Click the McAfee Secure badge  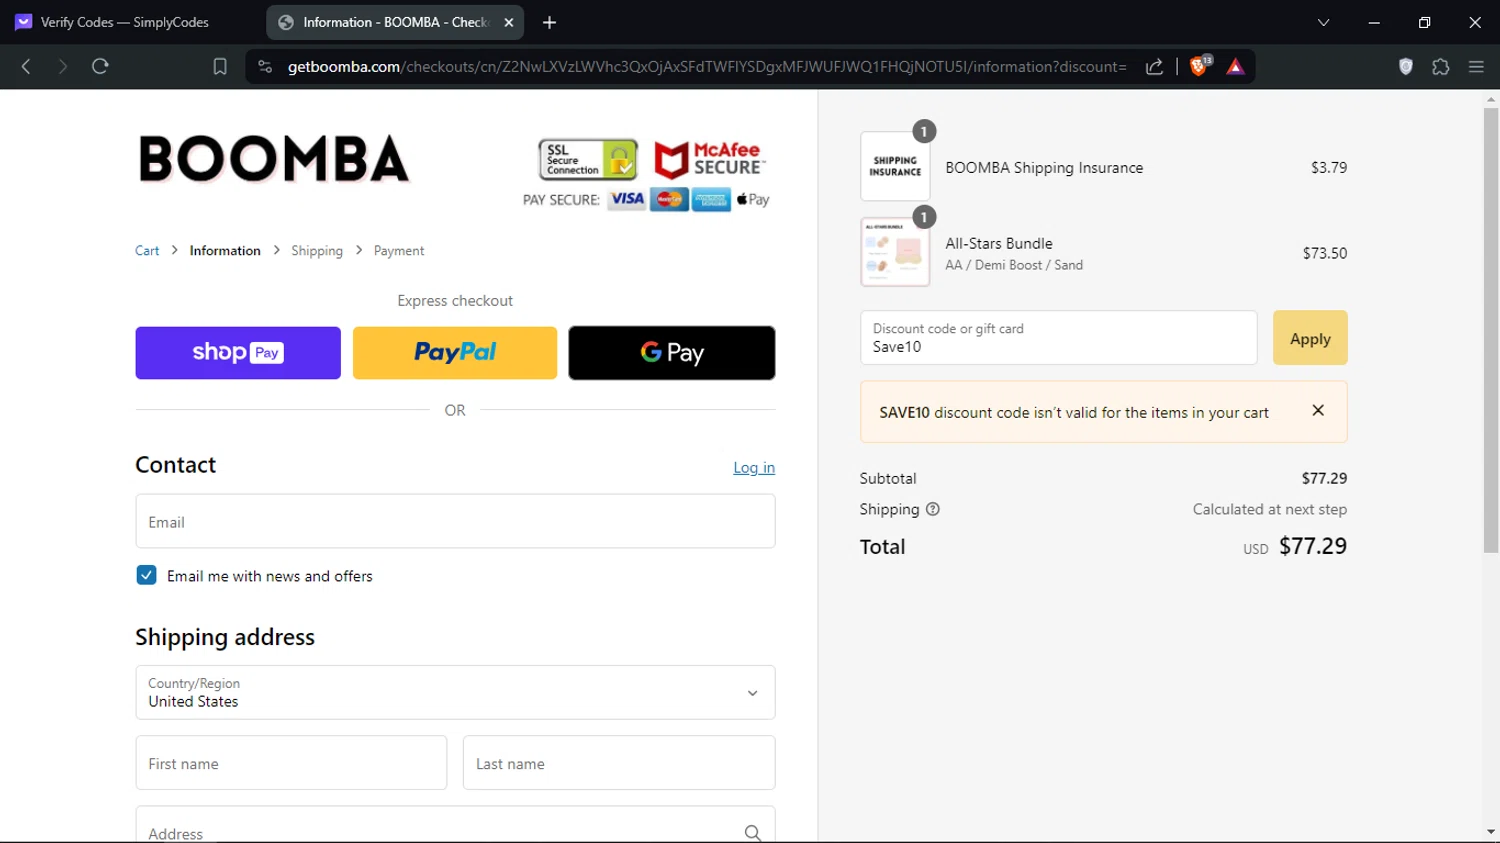(x=709, y=159)
